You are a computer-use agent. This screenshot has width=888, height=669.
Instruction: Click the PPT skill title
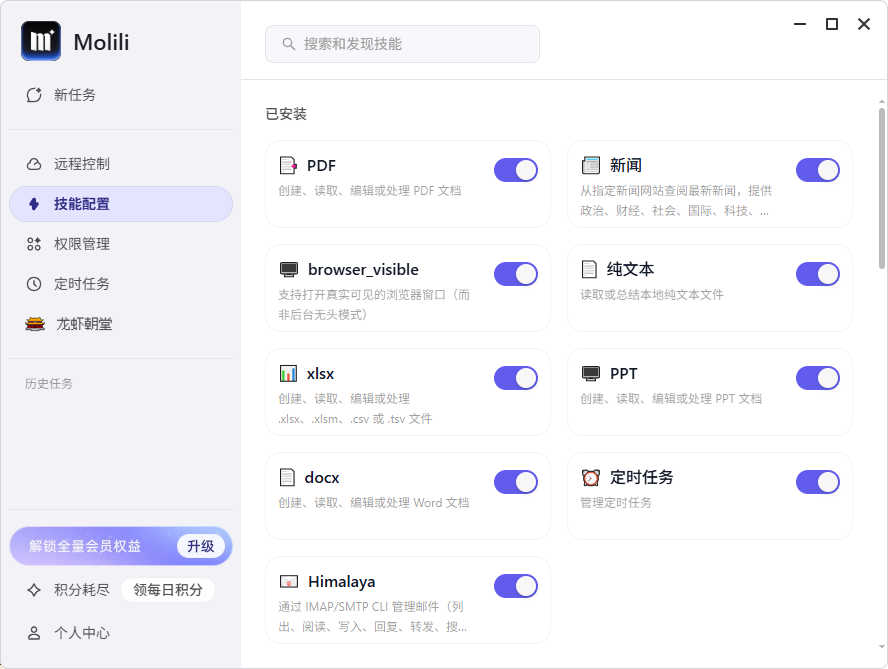click(x=624, y=373)
